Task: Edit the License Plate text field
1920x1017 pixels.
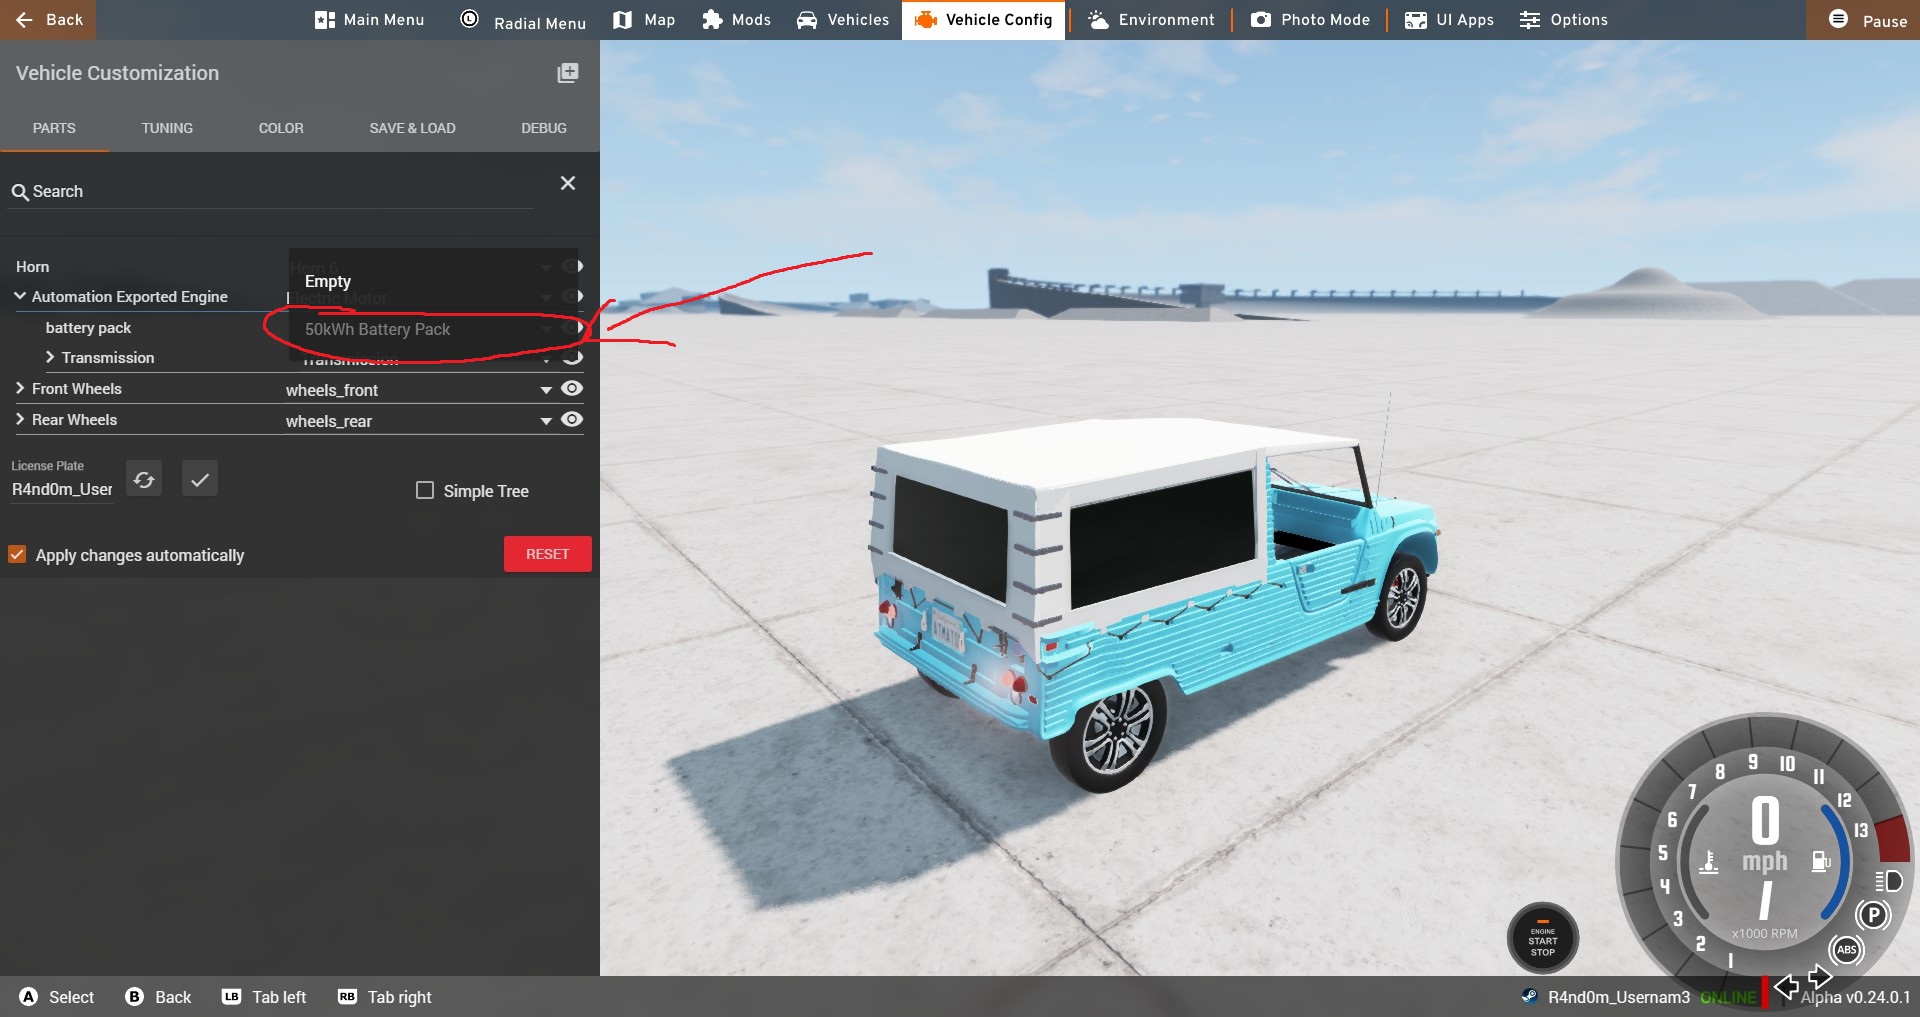Action: [x=62, y=489]
